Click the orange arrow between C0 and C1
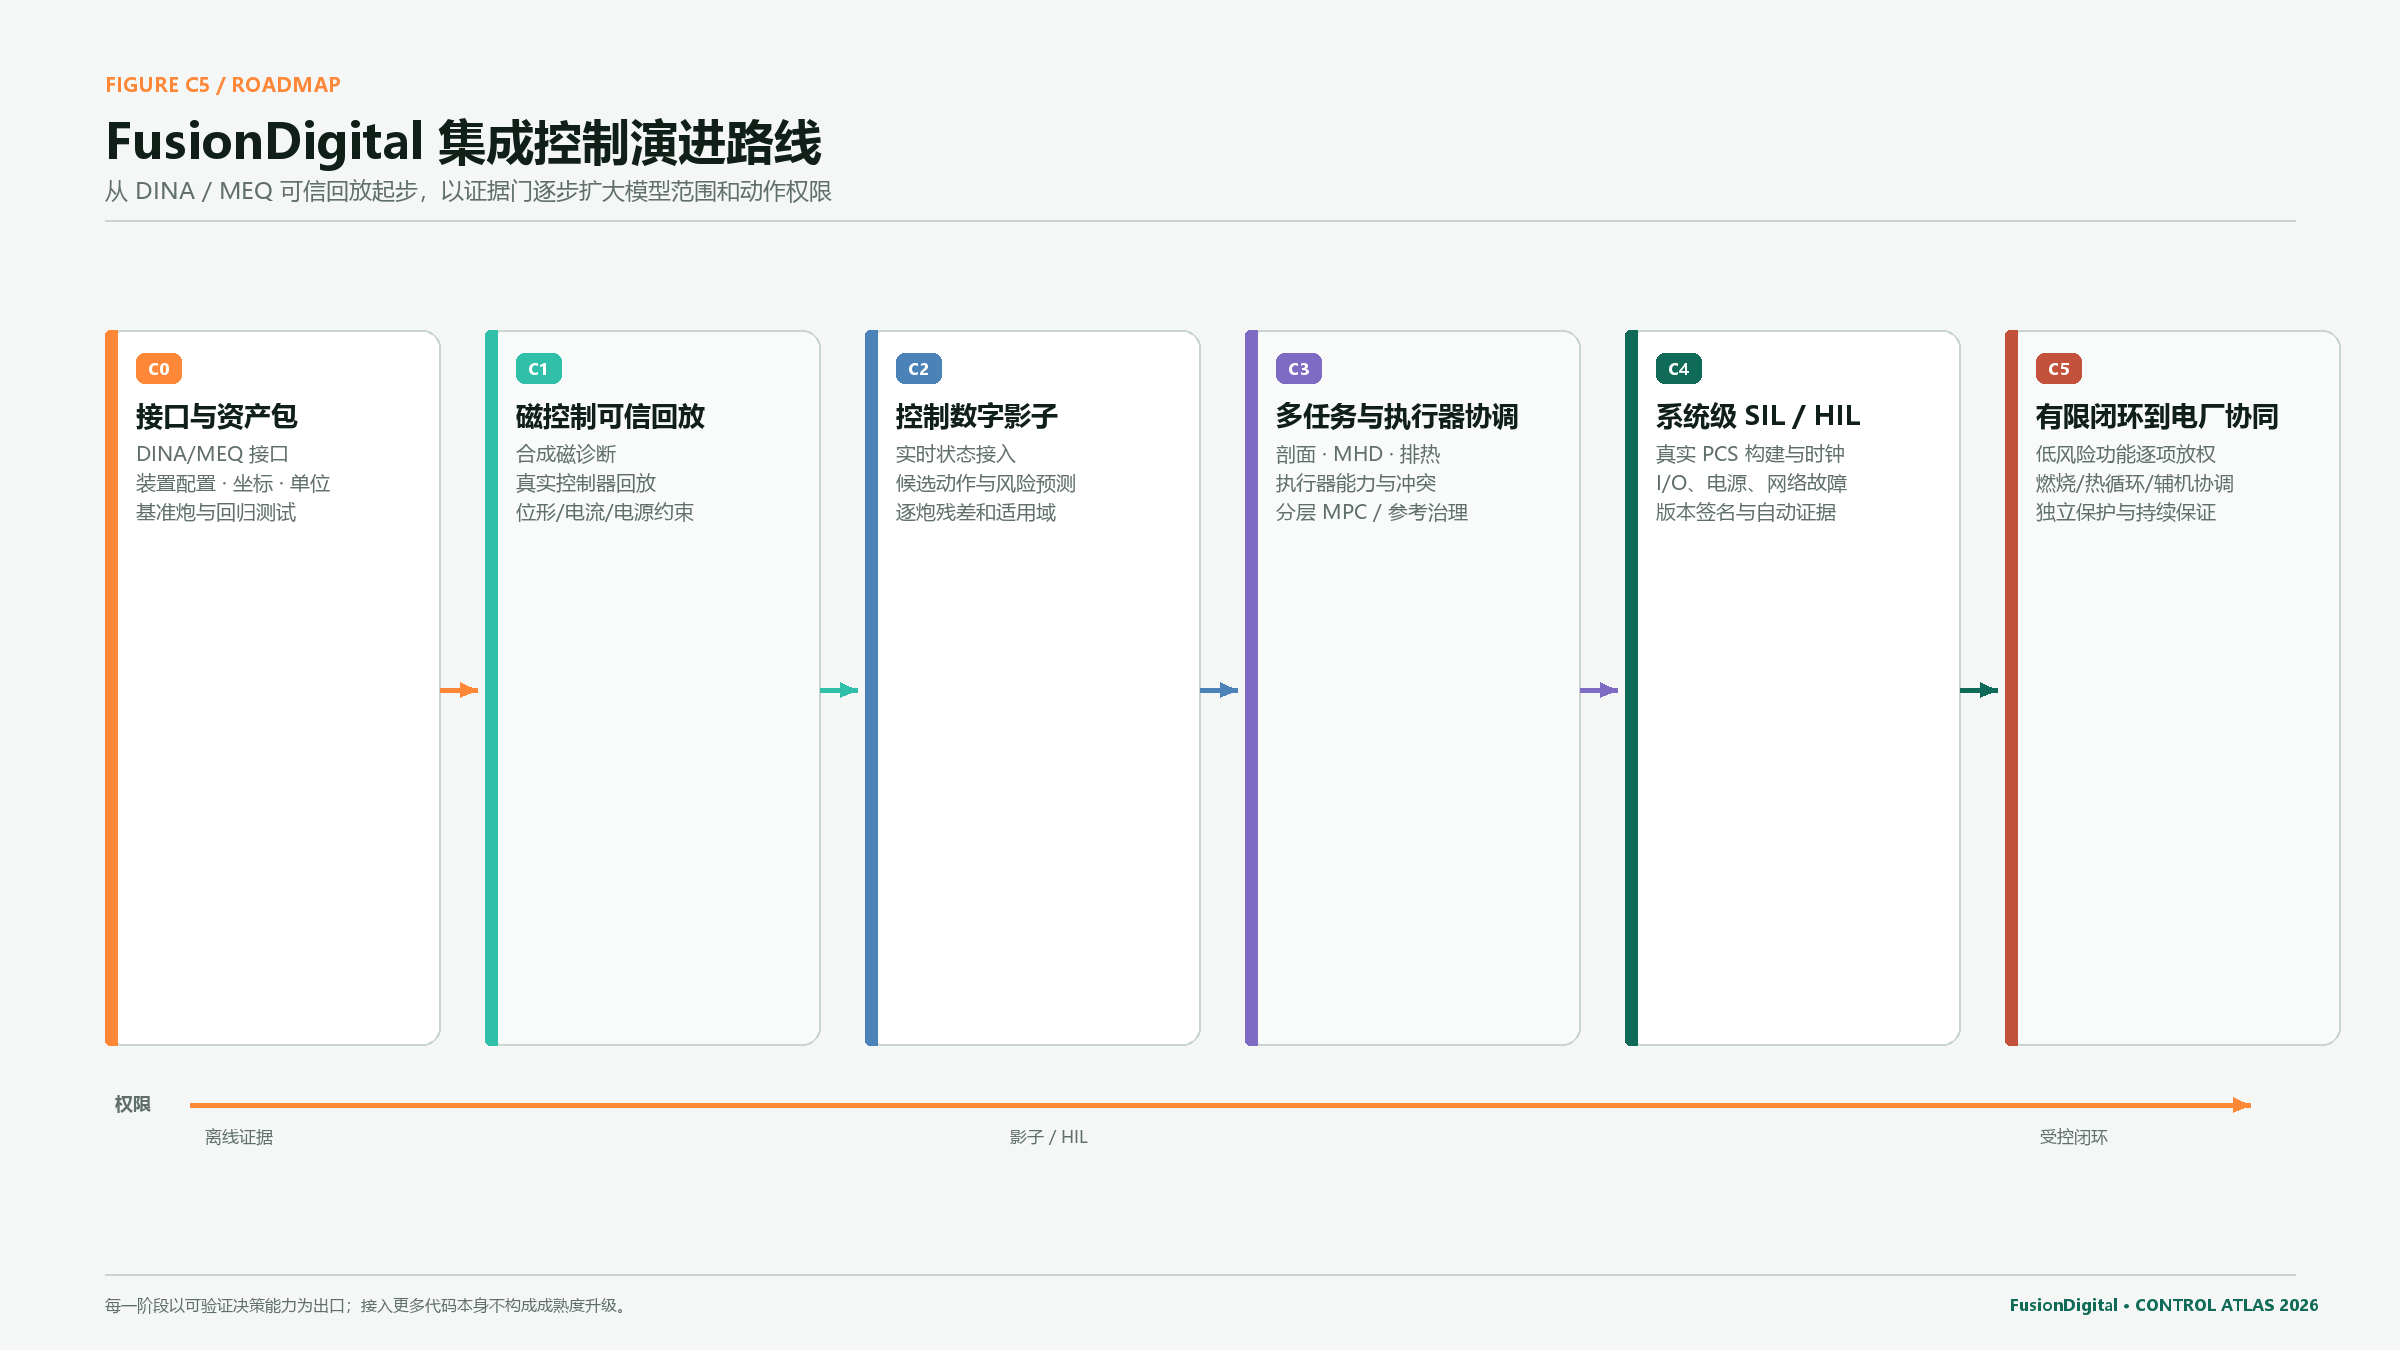 [x=459, y=690]
